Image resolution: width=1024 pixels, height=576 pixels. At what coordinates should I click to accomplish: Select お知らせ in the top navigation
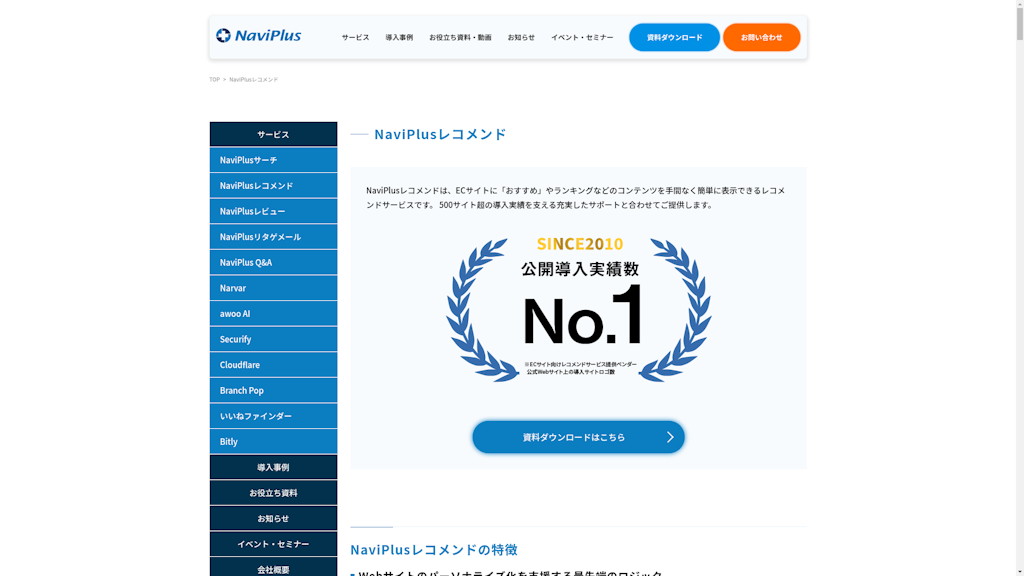click(x=521, y=37)
